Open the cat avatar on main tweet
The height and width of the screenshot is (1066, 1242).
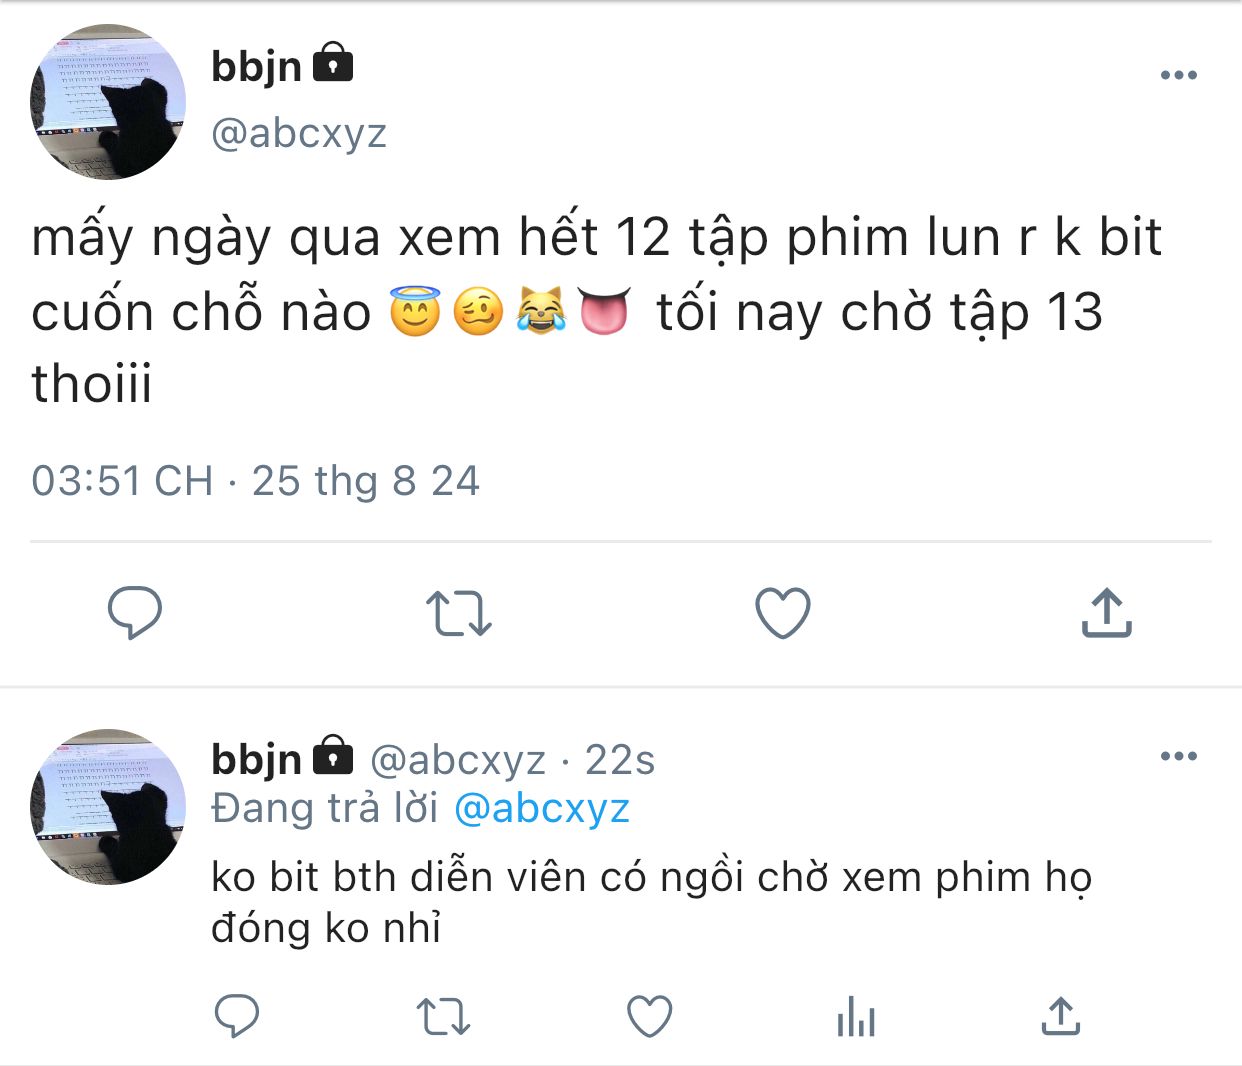(x=108, y=102)
